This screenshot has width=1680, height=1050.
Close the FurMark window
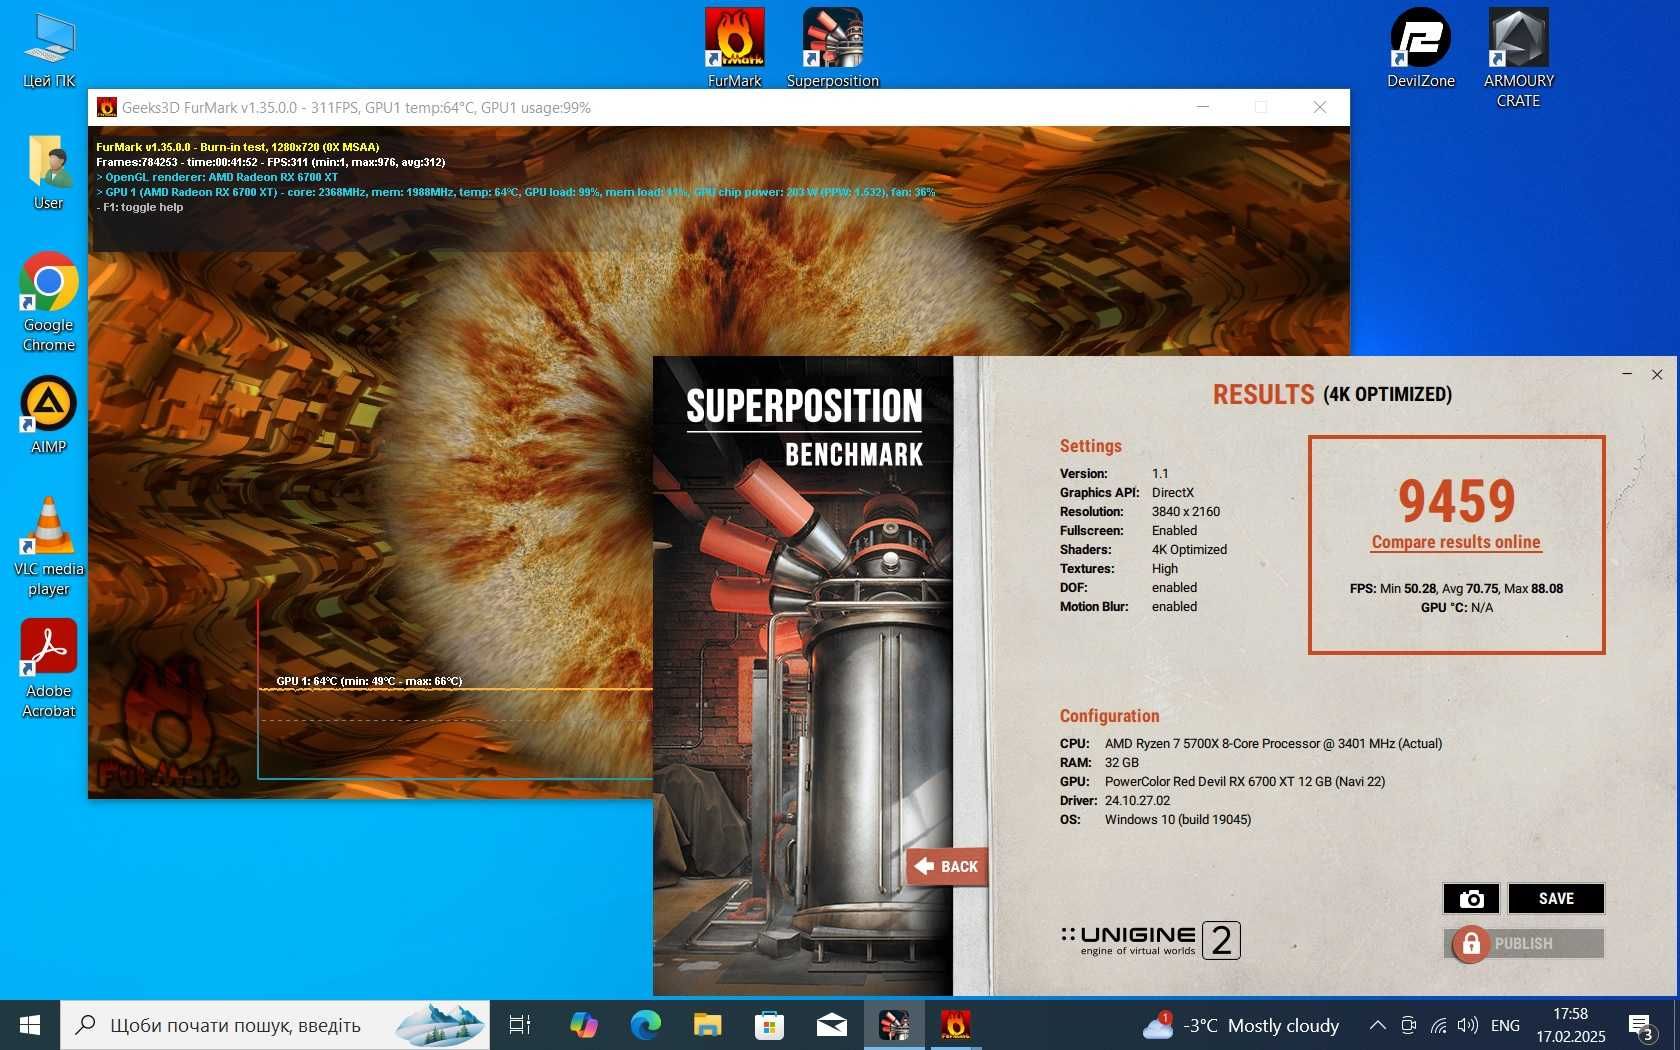(1320, 107)
